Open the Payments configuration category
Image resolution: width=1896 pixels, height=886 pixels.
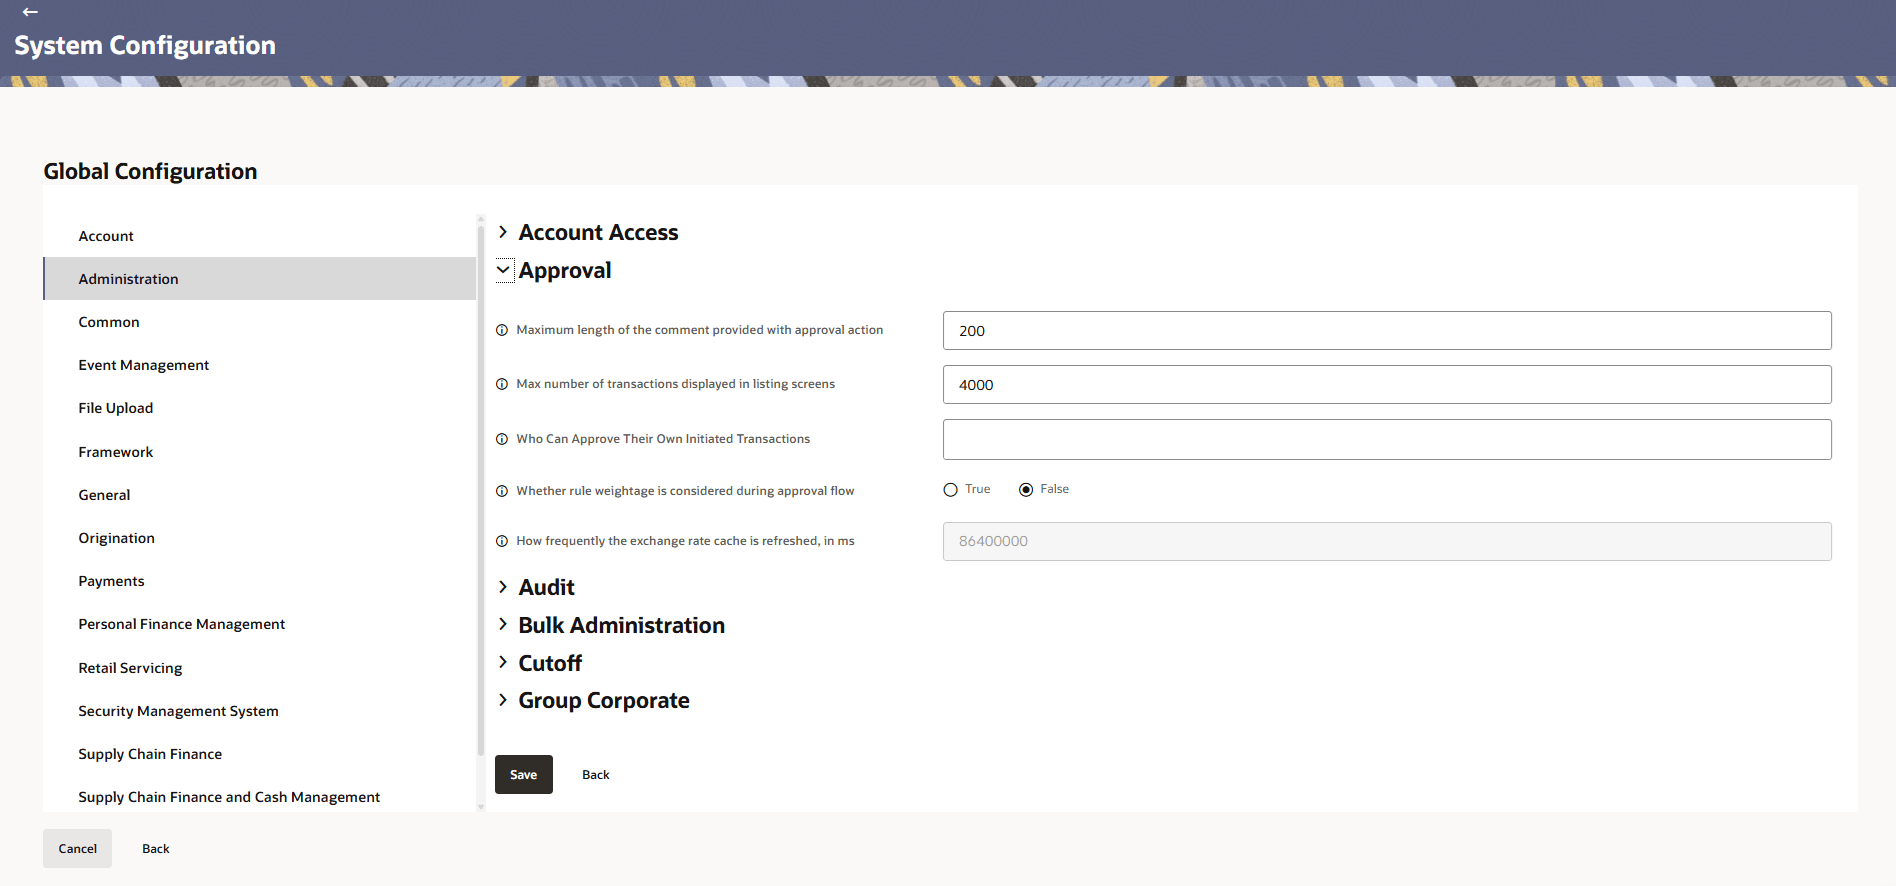(111, 581)
